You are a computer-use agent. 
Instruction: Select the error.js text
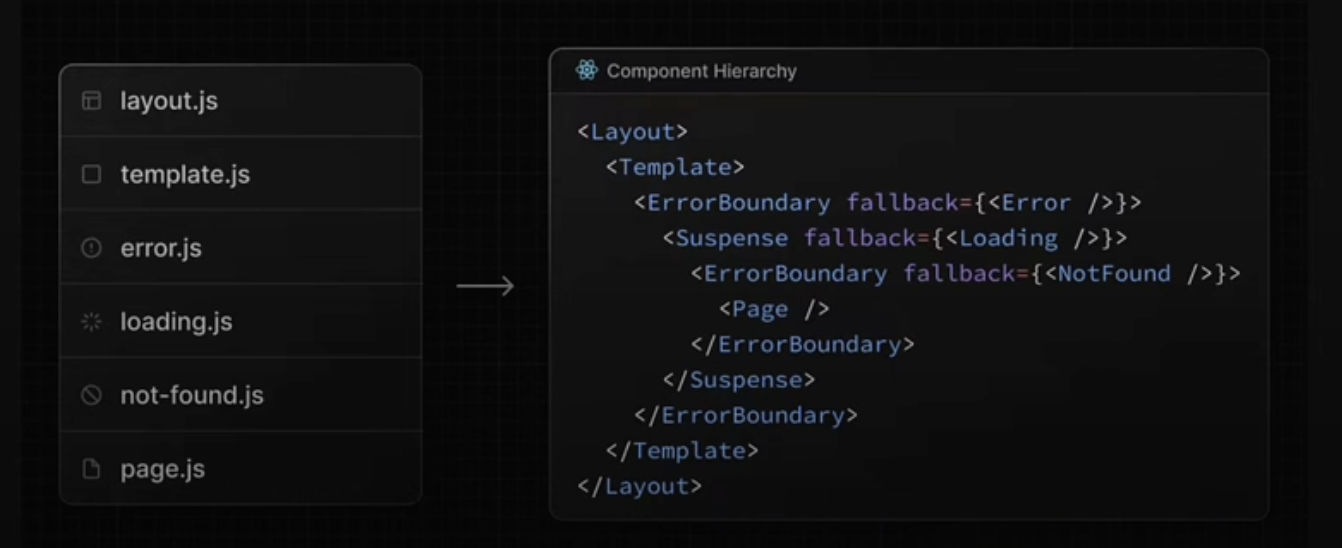(161, 248)
